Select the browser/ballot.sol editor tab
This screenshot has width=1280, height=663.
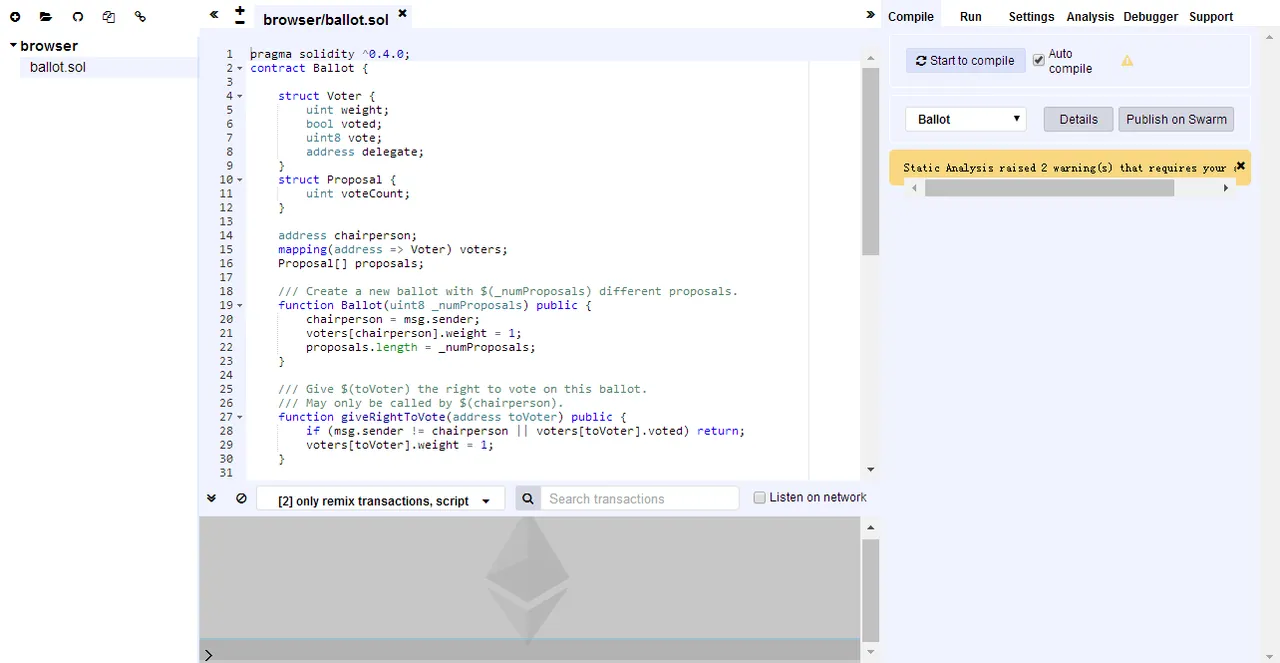point(325,19)
